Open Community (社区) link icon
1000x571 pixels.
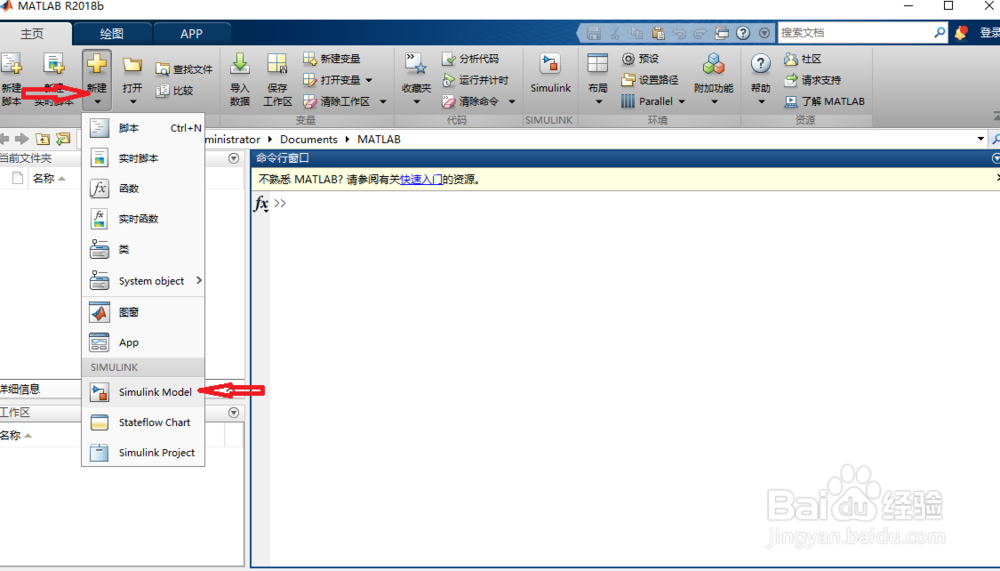[x=791, y=59]
